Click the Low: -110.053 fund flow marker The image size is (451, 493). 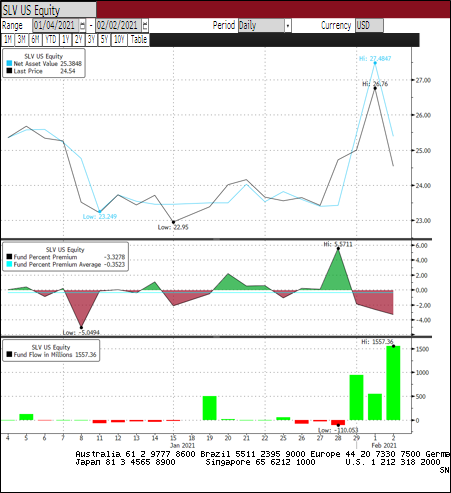(x=338, y=425)
